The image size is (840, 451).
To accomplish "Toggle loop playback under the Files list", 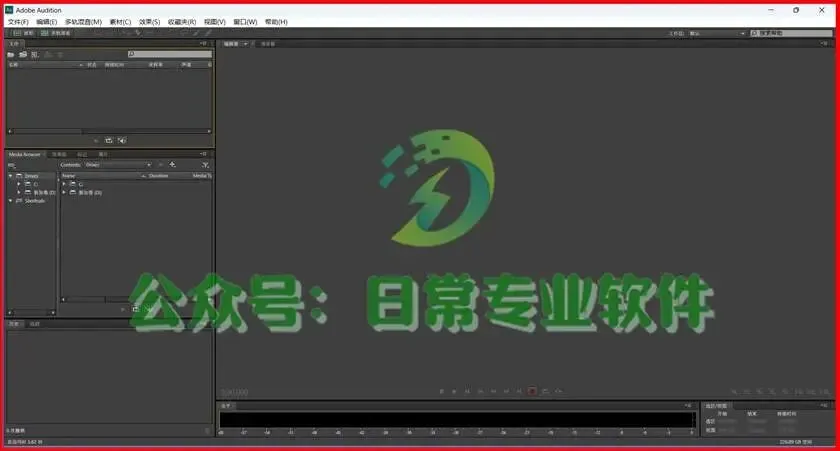I will [x=109, y=140].
